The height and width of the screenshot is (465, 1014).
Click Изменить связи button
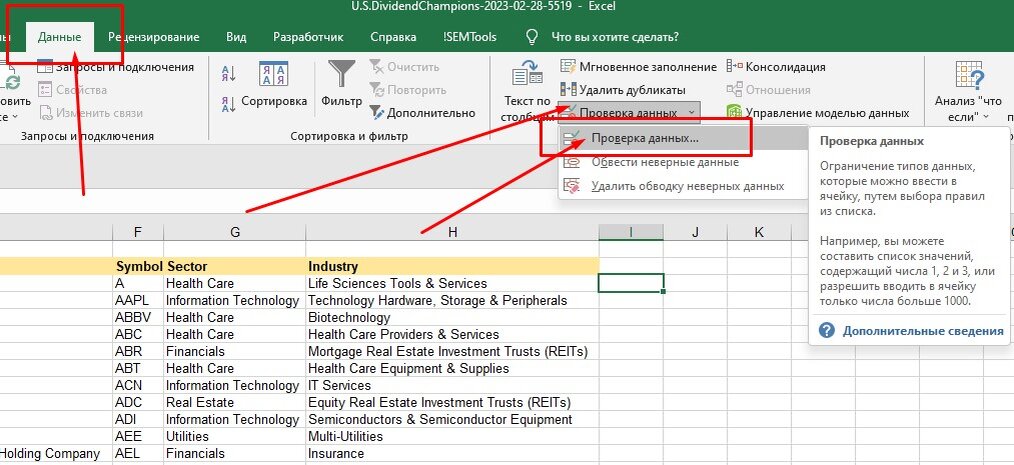91,113
